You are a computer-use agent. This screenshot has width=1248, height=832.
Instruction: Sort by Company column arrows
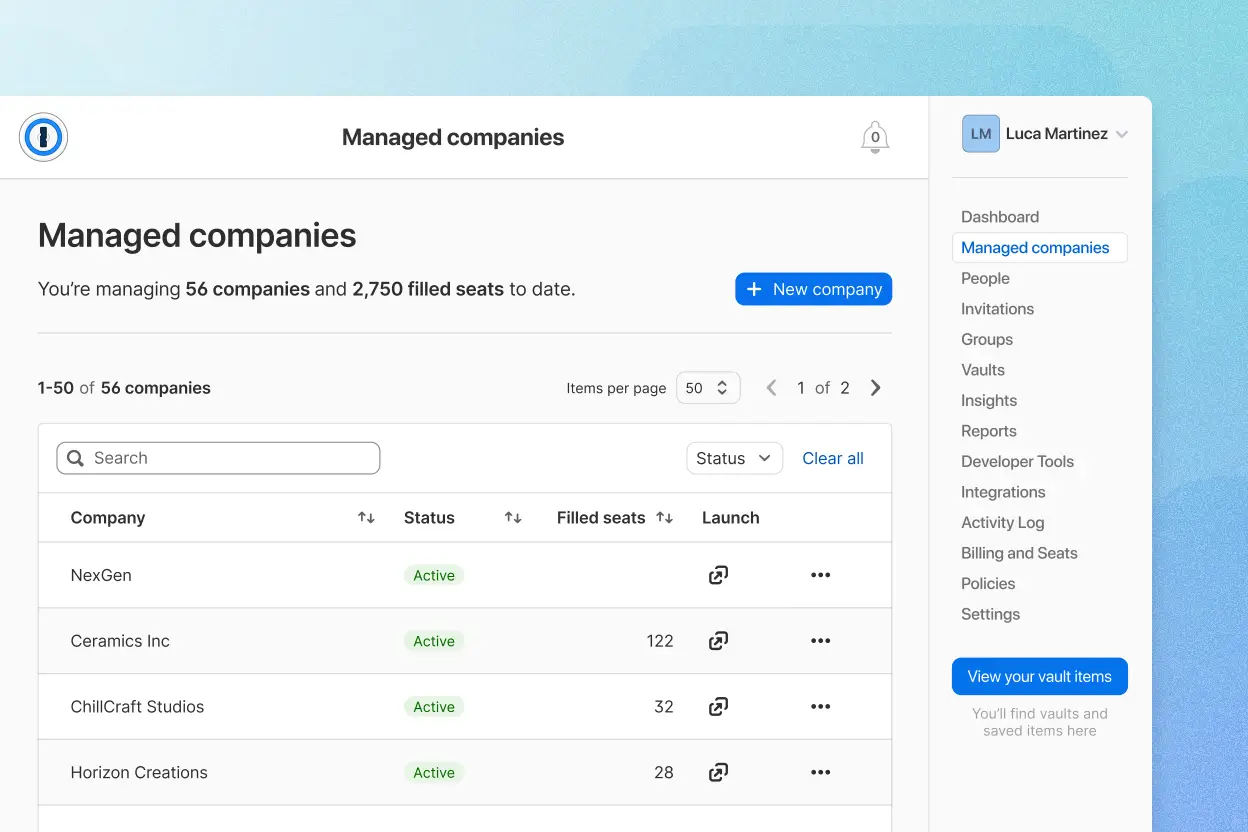tap(366, 518)
